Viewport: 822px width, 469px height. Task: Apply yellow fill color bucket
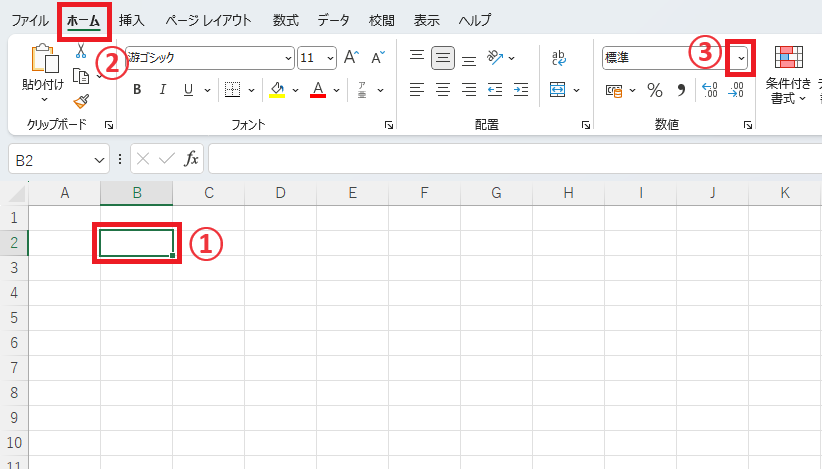[x=277, y=90]
